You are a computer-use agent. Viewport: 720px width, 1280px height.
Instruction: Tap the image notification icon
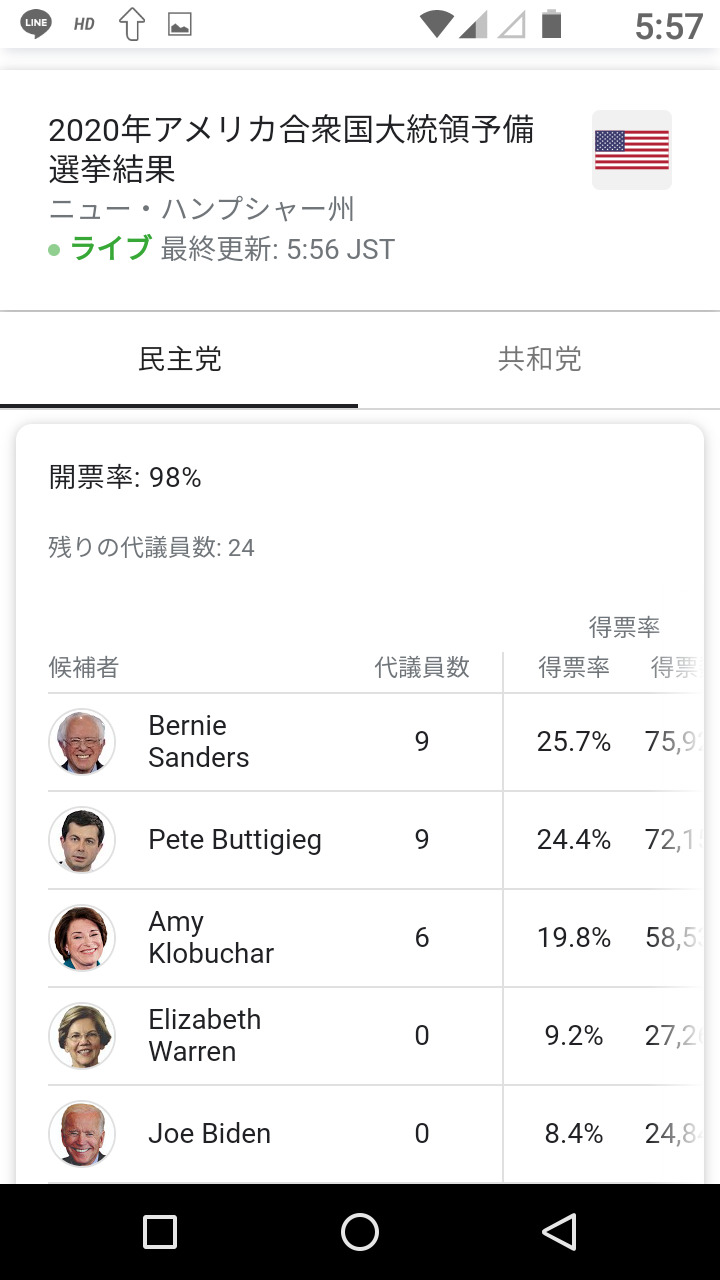(x=180, y=25)
